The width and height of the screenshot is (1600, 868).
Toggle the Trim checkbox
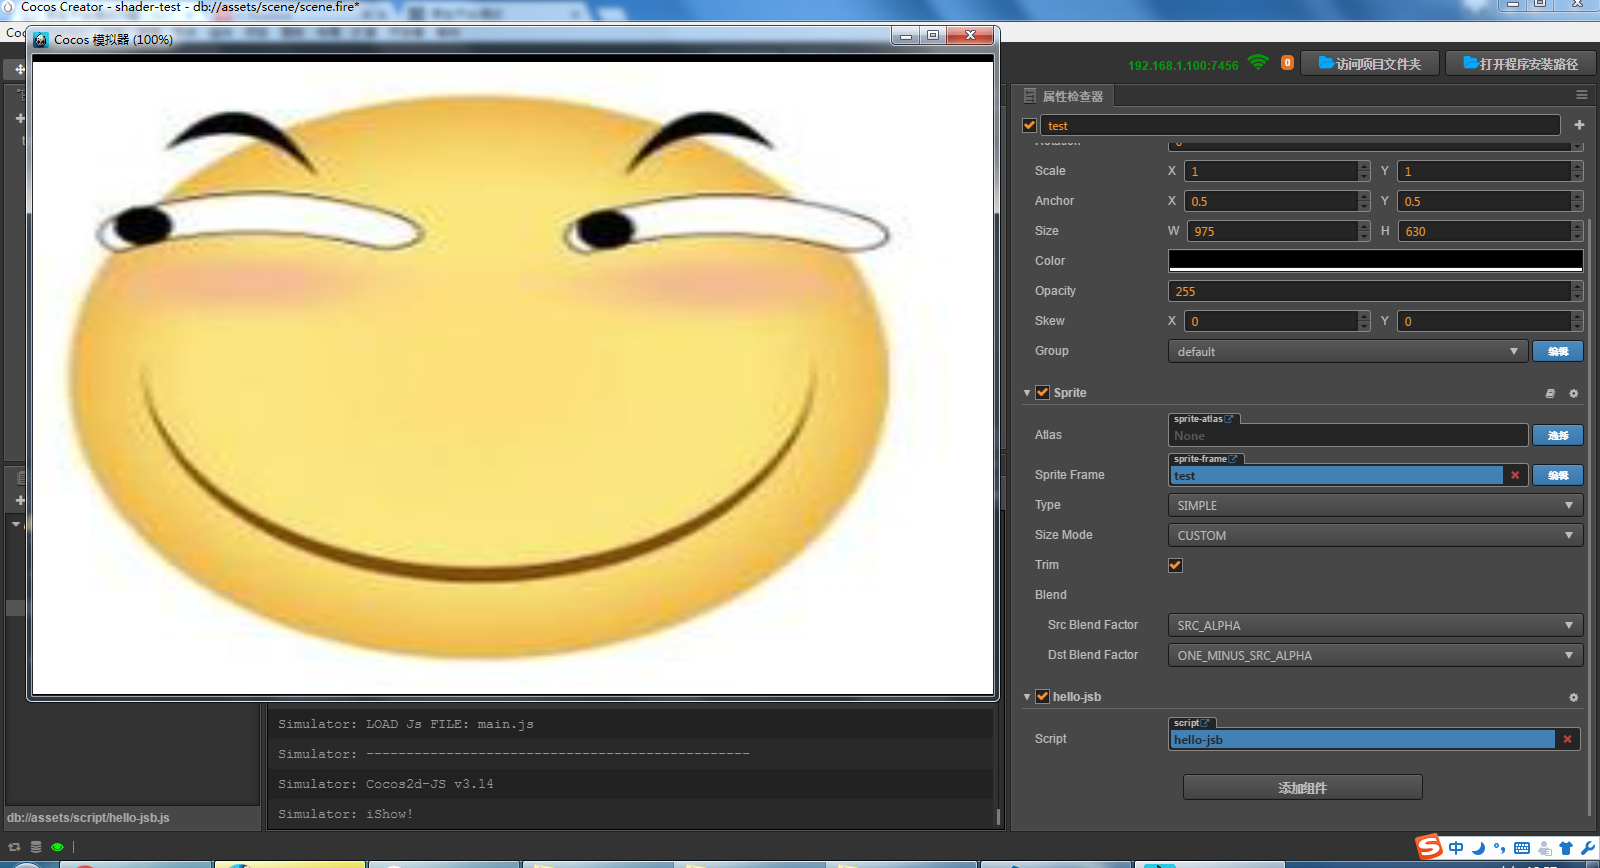point(1175,565)
